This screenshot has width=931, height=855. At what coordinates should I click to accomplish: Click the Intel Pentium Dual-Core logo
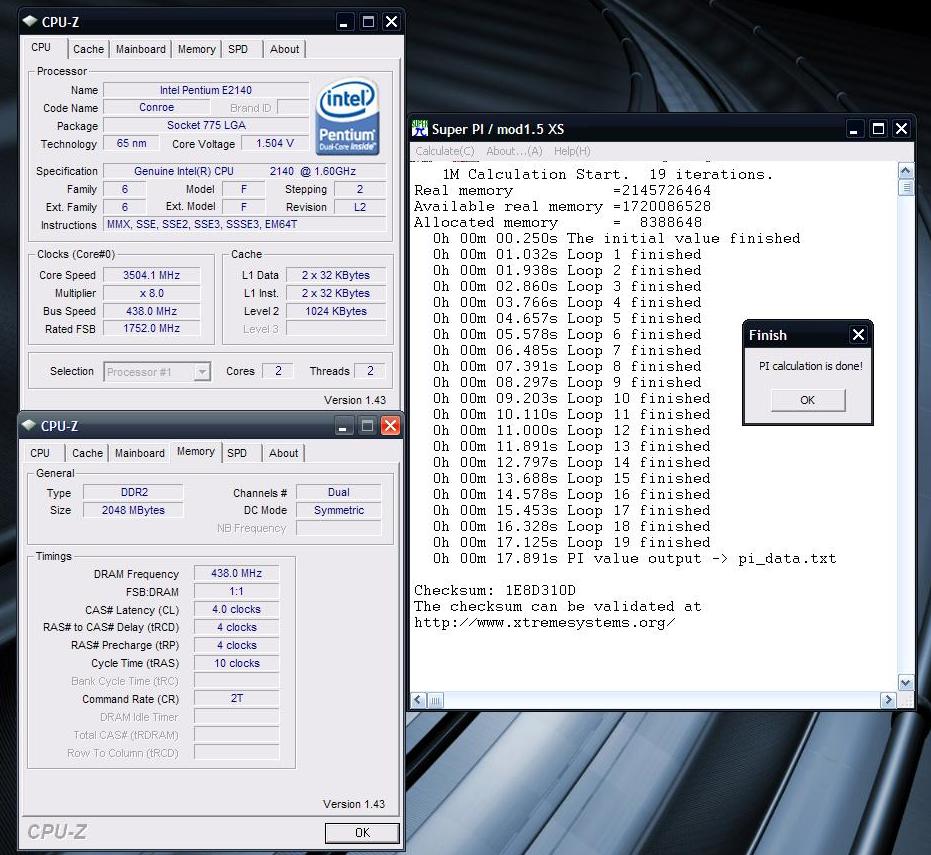(x=347, y=117)
